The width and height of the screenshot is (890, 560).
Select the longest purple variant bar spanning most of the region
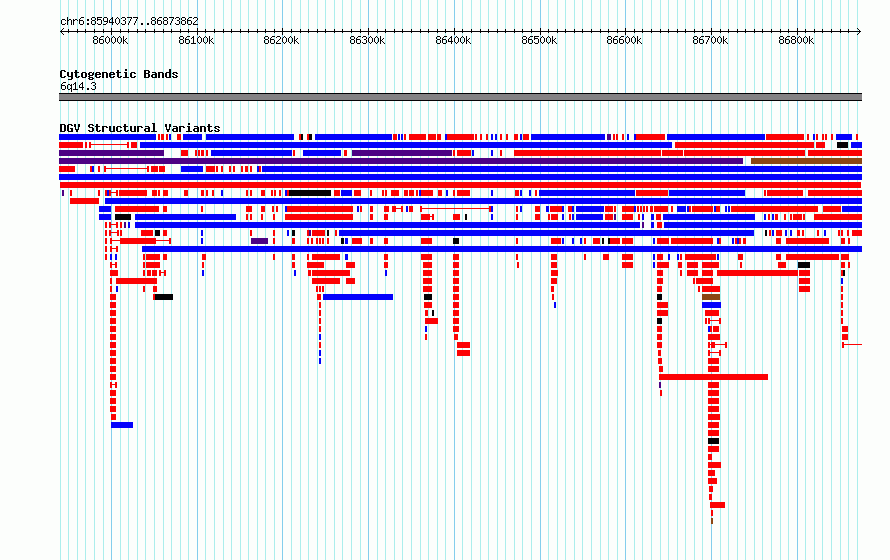[401, 161]
